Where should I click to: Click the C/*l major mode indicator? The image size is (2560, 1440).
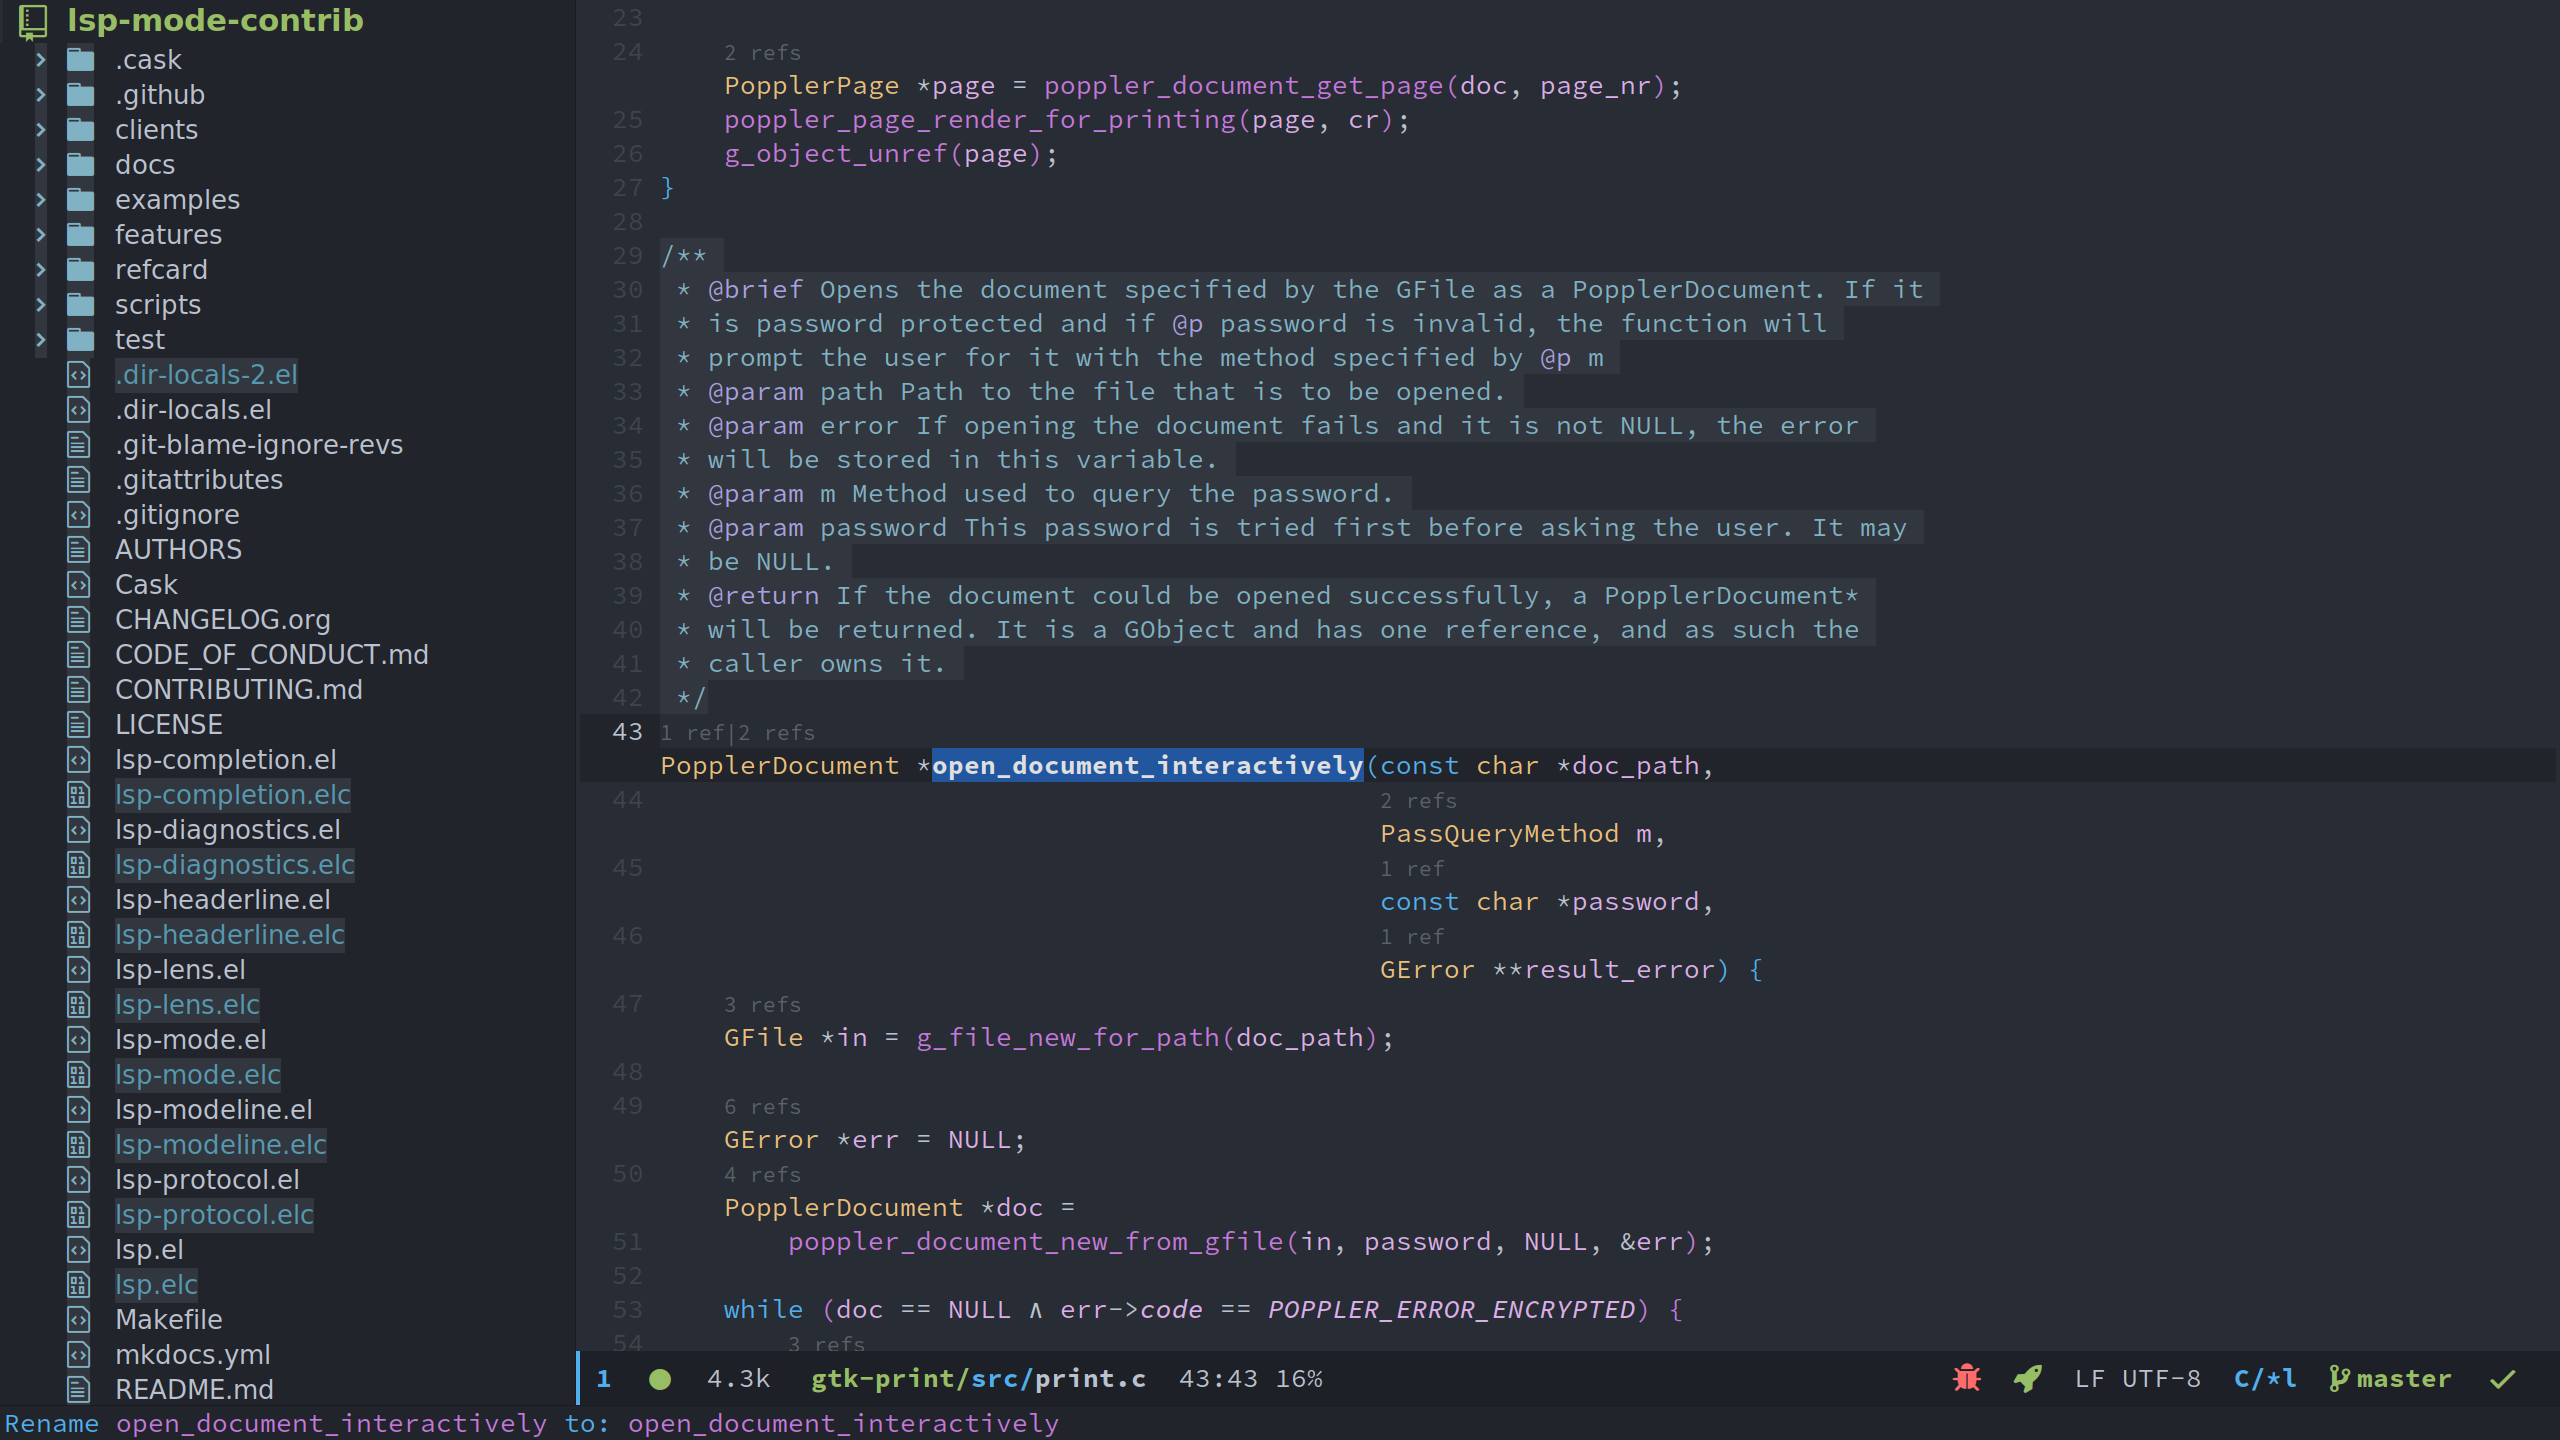click(x=2264, y=1378)
